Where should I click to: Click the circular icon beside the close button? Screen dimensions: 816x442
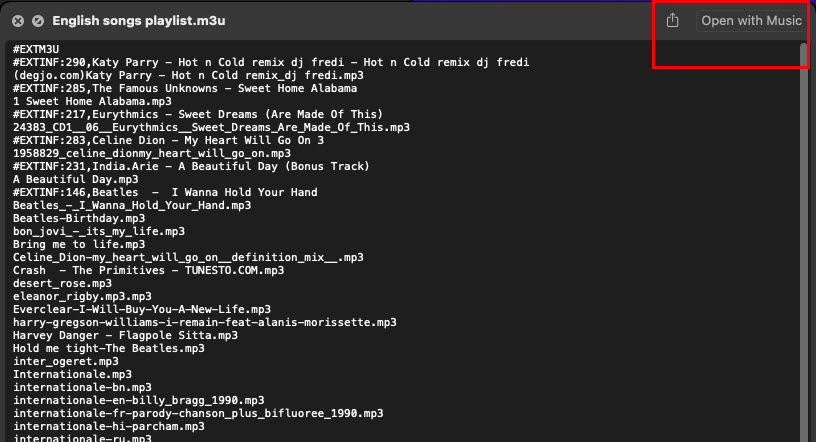point(38,21)
